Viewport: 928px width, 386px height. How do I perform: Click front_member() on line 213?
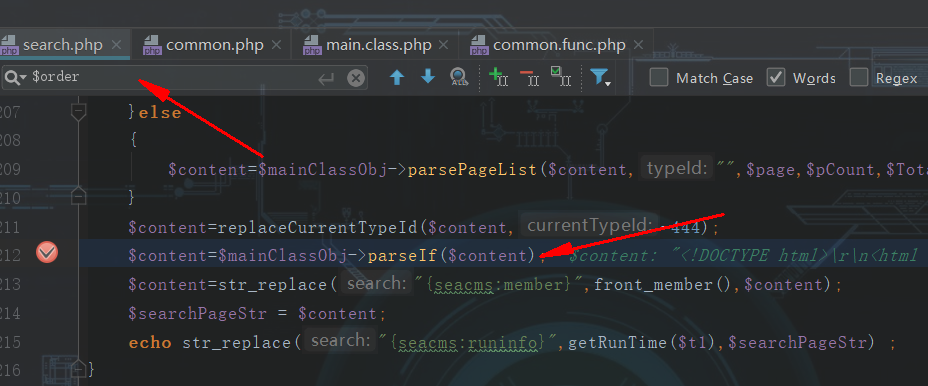(662, 284)
